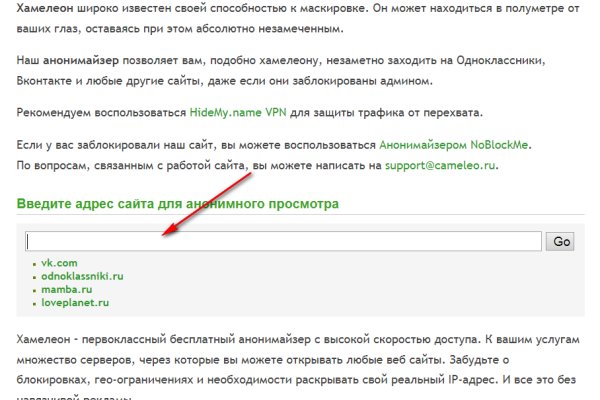Click the bold word 'Хамелеон' at top

click(x=49, y=8)
